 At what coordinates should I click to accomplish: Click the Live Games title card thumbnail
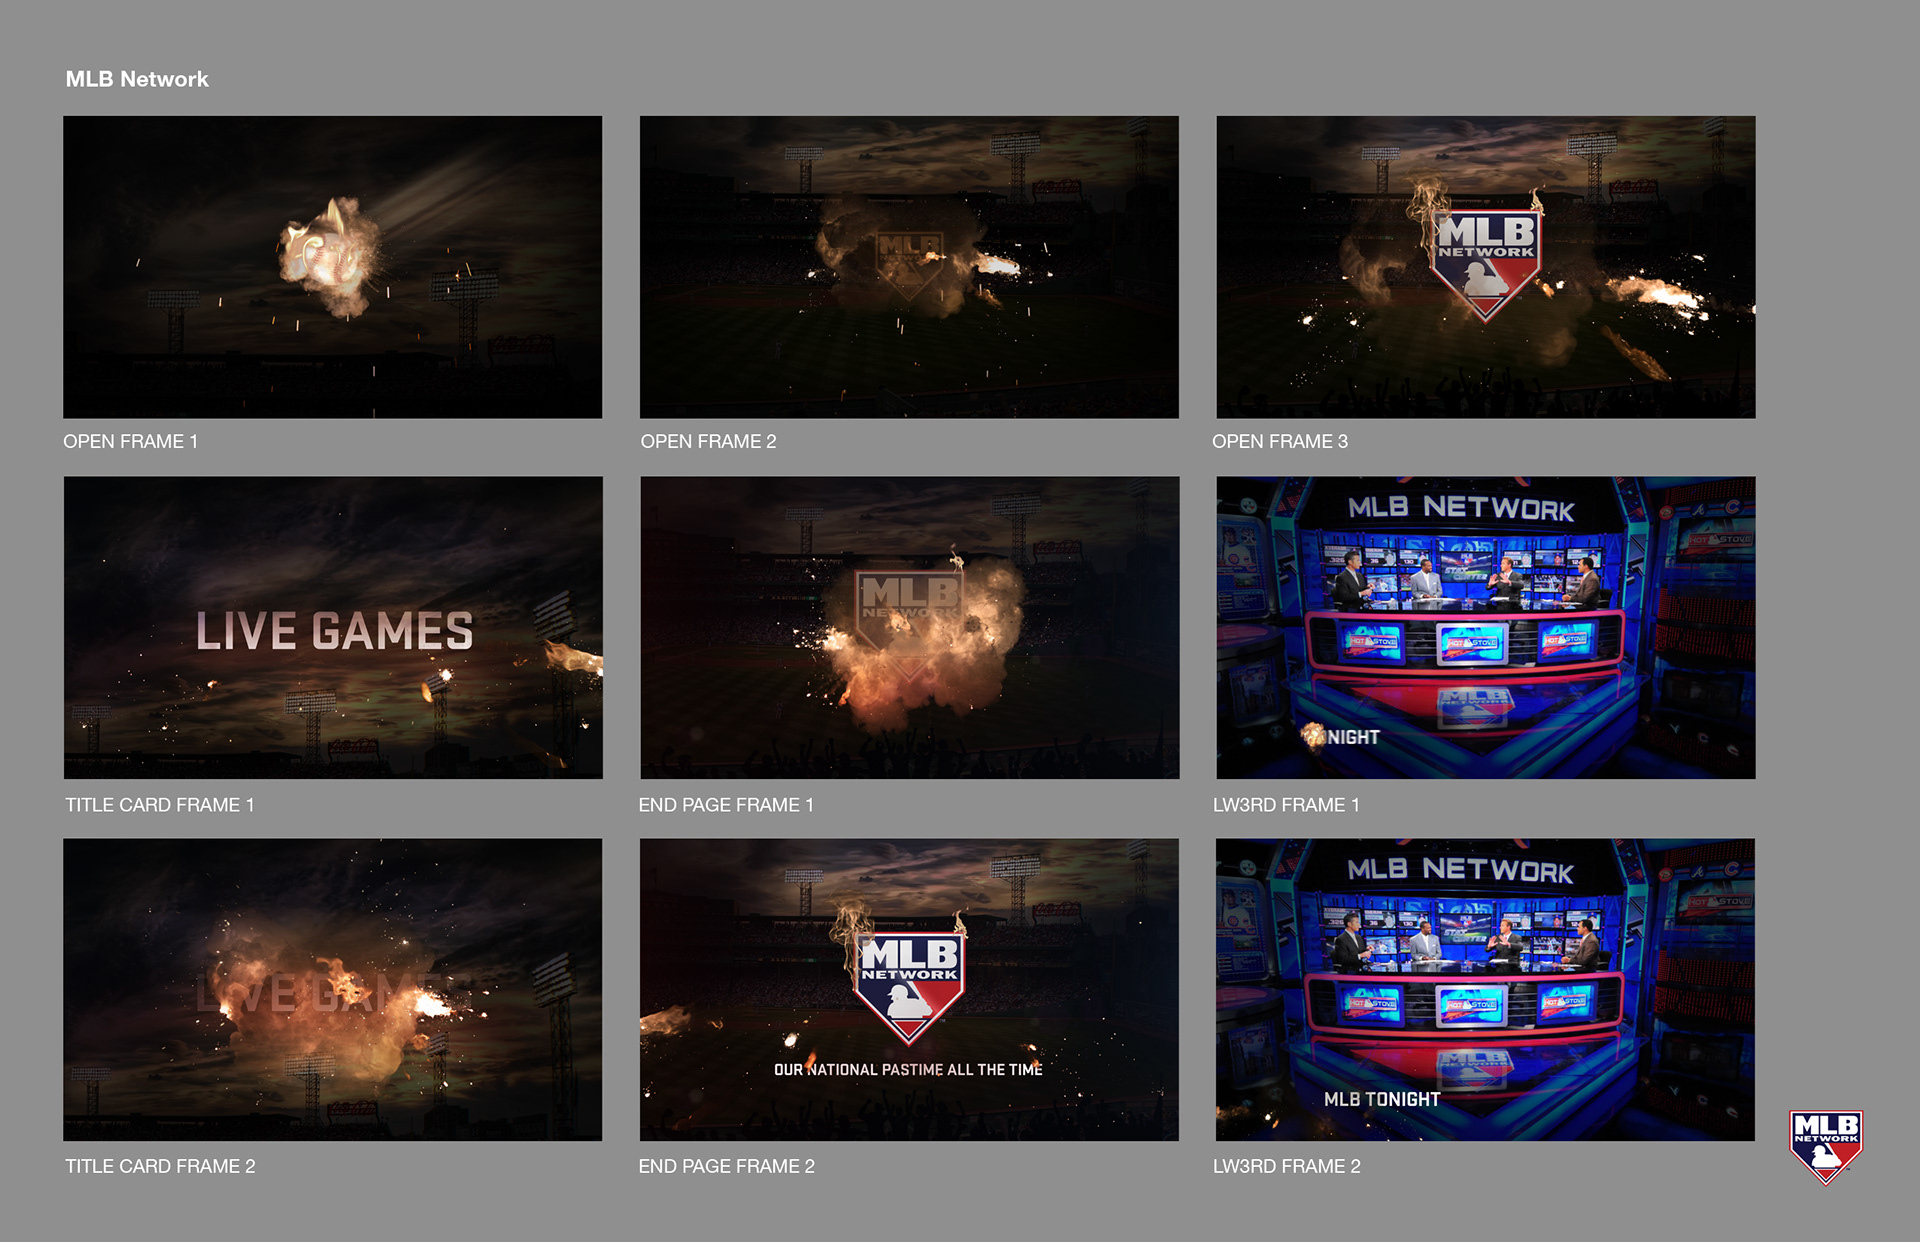point(333,627)
